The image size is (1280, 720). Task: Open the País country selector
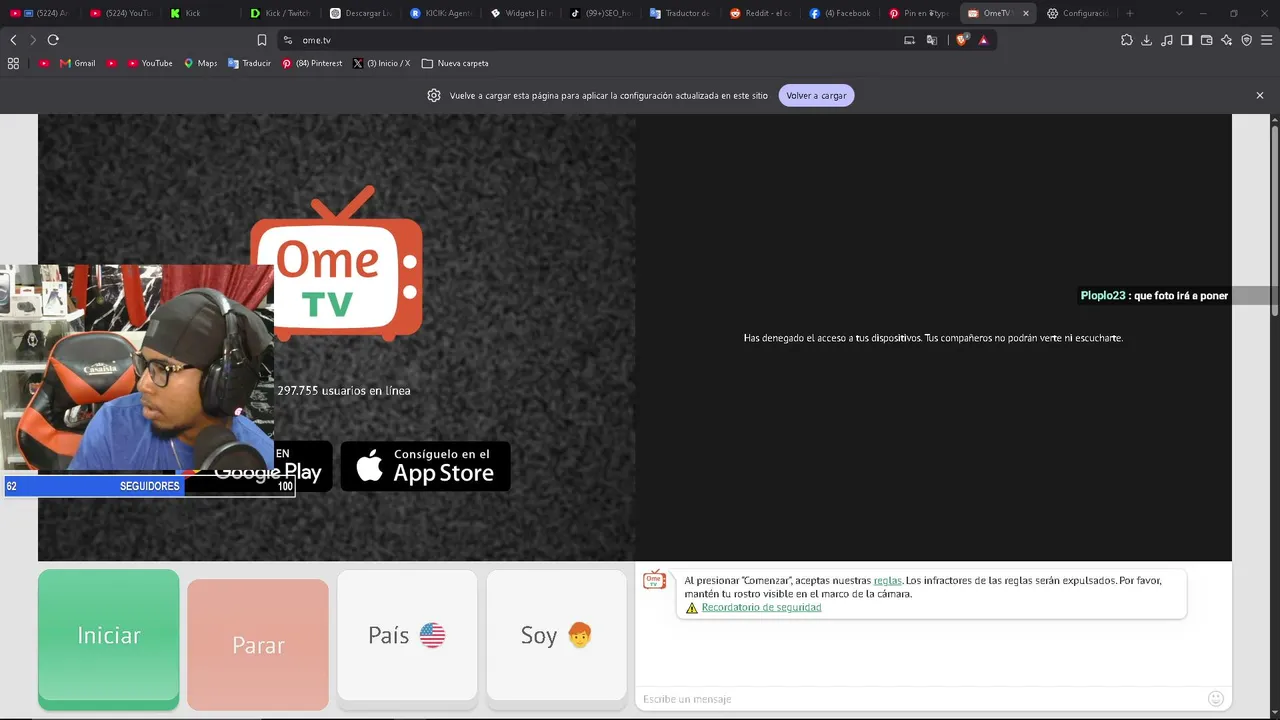[407, 635]
